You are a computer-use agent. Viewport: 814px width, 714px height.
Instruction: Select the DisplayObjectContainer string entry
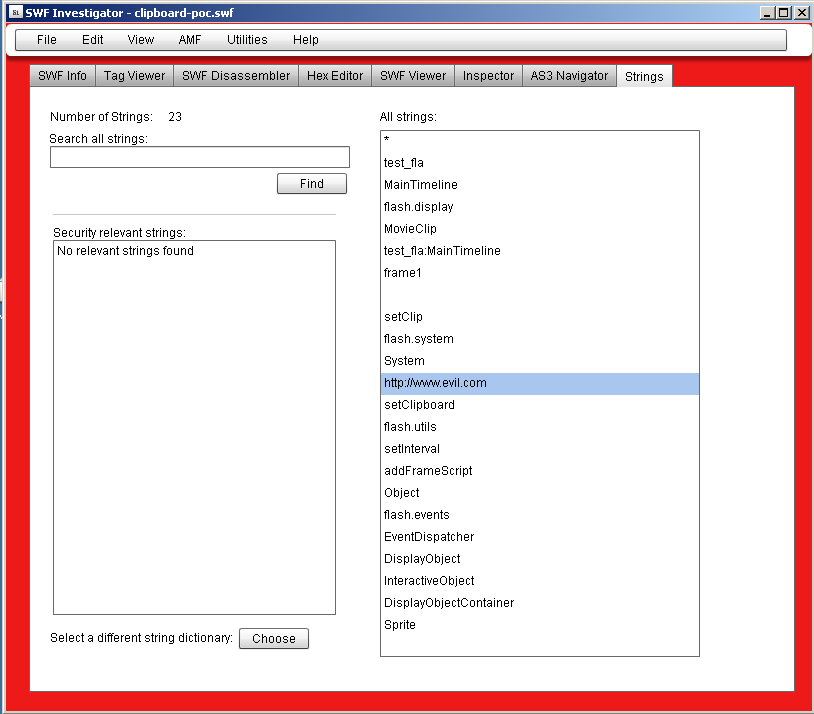[449, 603]
